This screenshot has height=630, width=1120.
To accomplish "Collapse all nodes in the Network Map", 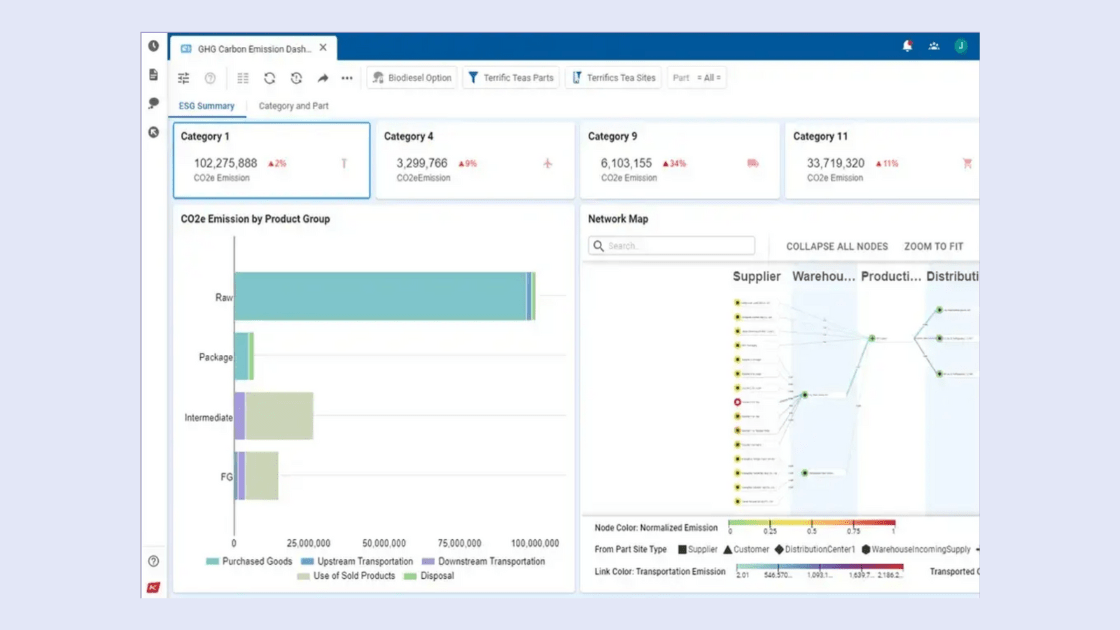I will click(836, 246).
